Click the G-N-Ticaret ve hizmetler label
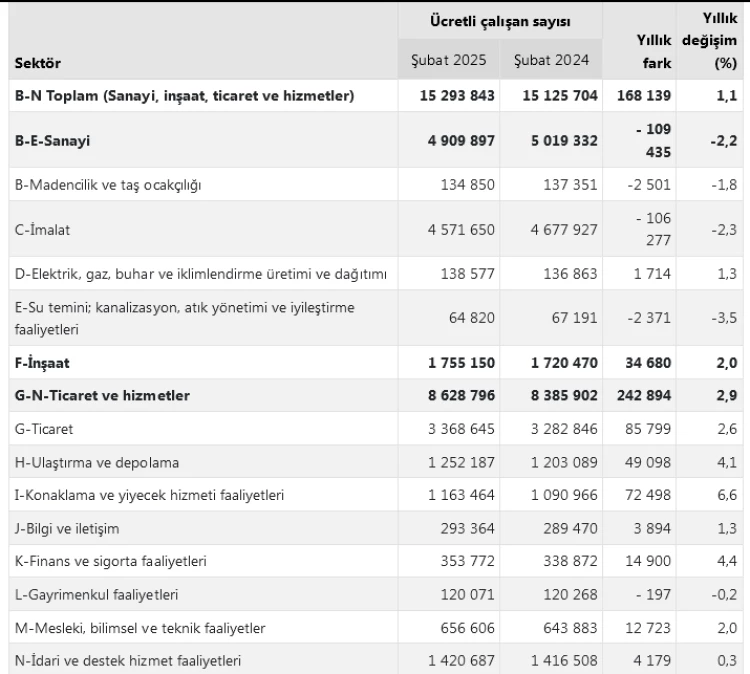 click(x=102, y=396)
